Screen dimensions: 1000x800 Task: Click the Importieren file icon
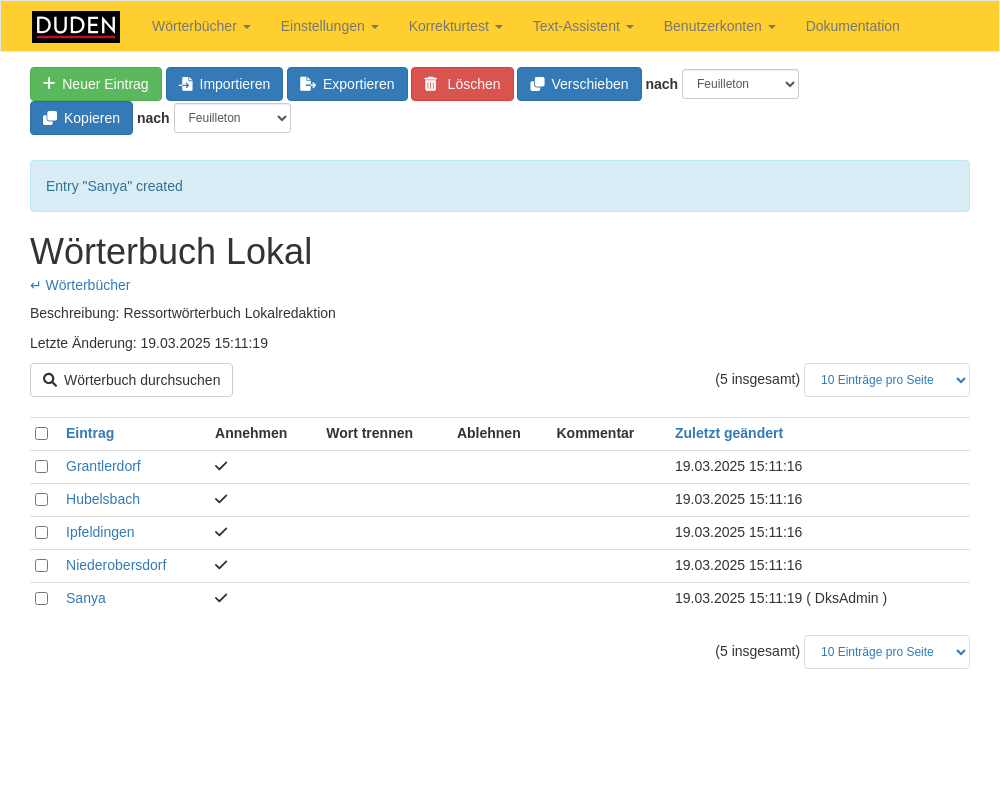pyautogui.click(x=186, y=84)
